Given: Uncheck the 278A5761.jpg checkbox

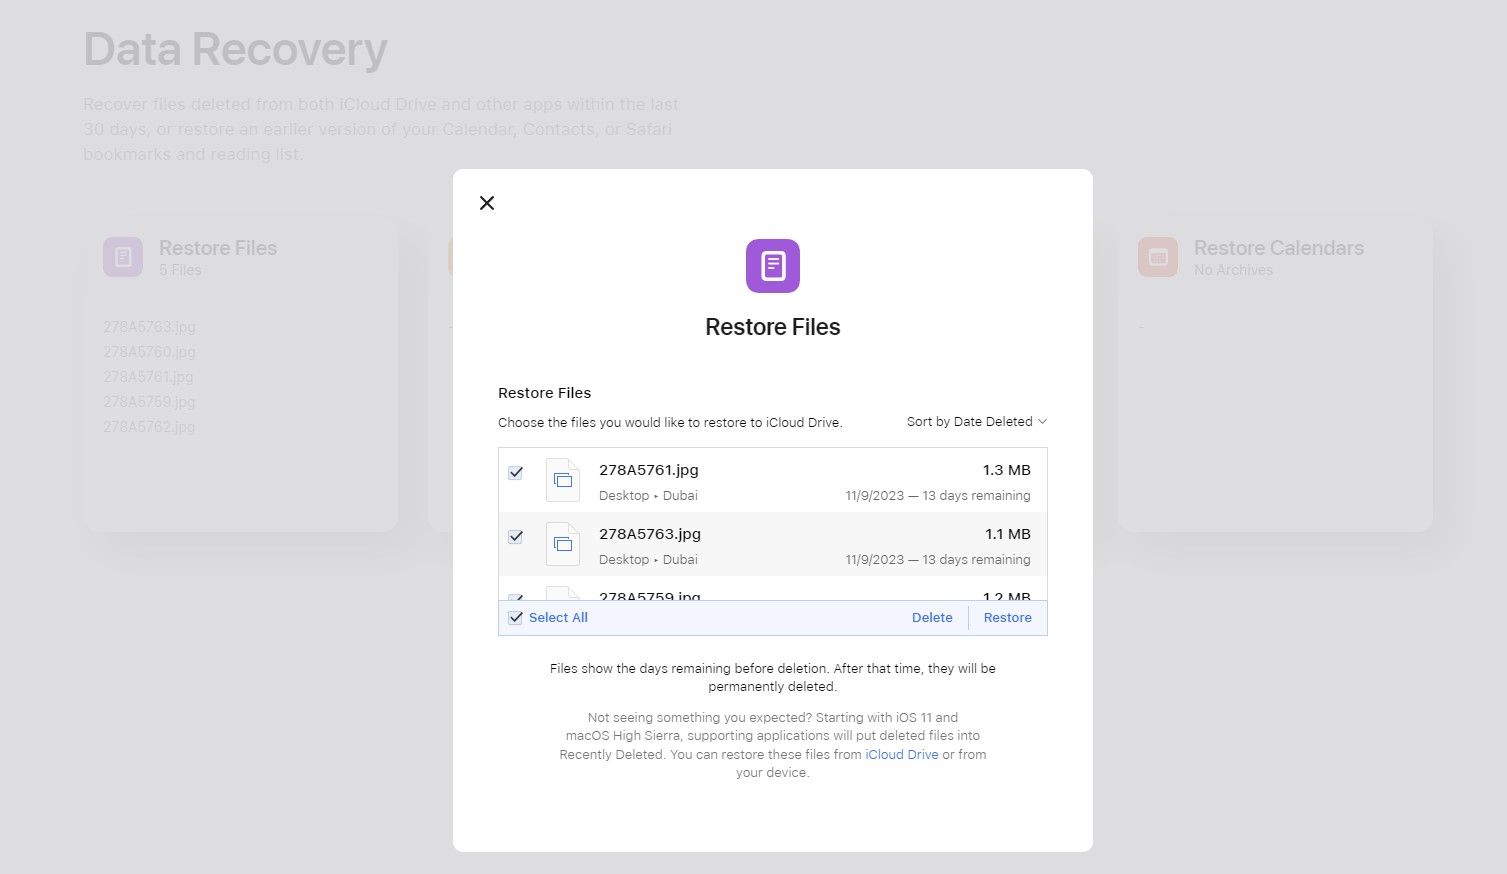Looking at the screenshot, I should 516,473.
